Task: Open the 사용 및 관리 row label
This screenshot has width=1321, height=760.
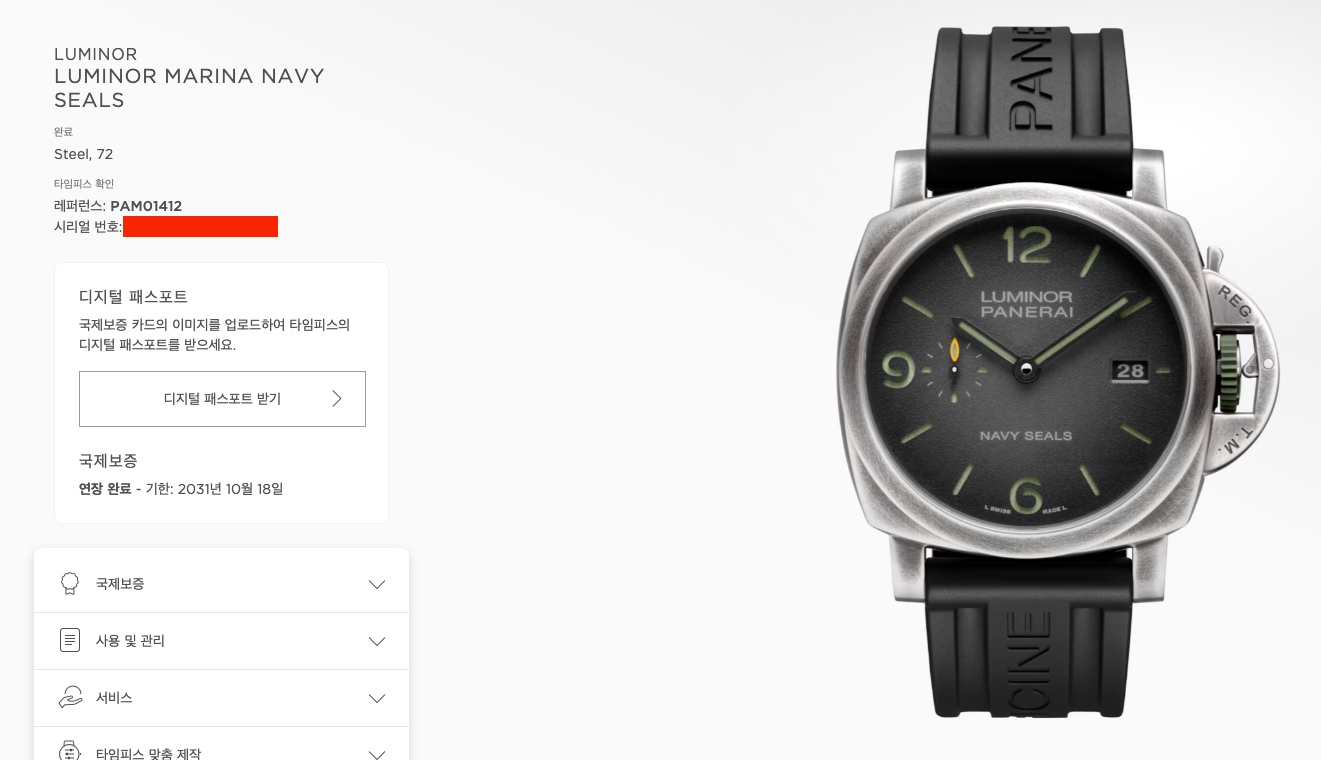Action: click(130, 641)
